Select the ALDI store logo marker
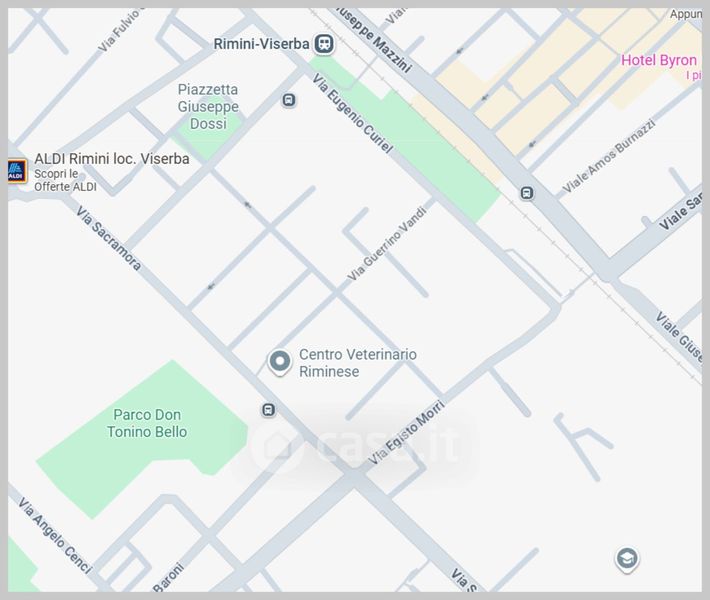Screen dimensions: 710x600 [16, 171]
